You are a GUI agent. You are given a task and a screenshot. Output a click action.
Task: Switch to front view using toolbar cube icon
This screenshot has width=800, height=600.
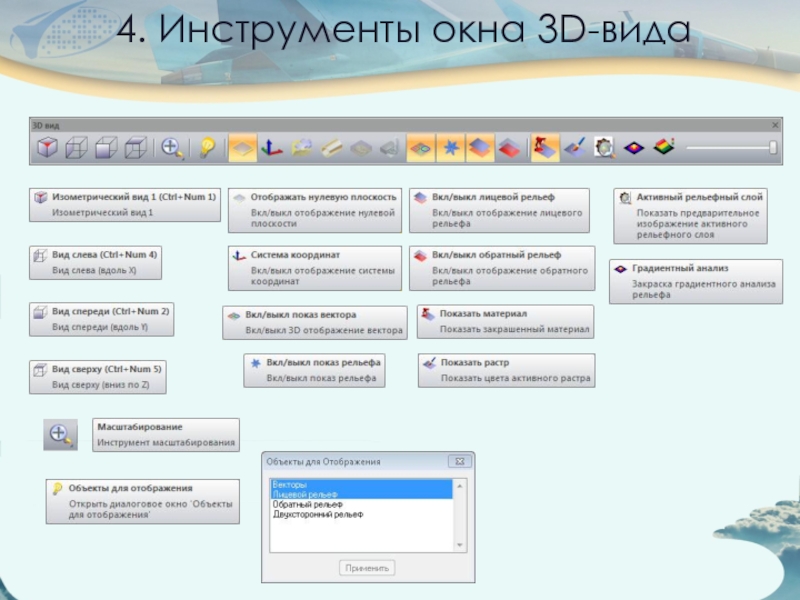point(106,148)
